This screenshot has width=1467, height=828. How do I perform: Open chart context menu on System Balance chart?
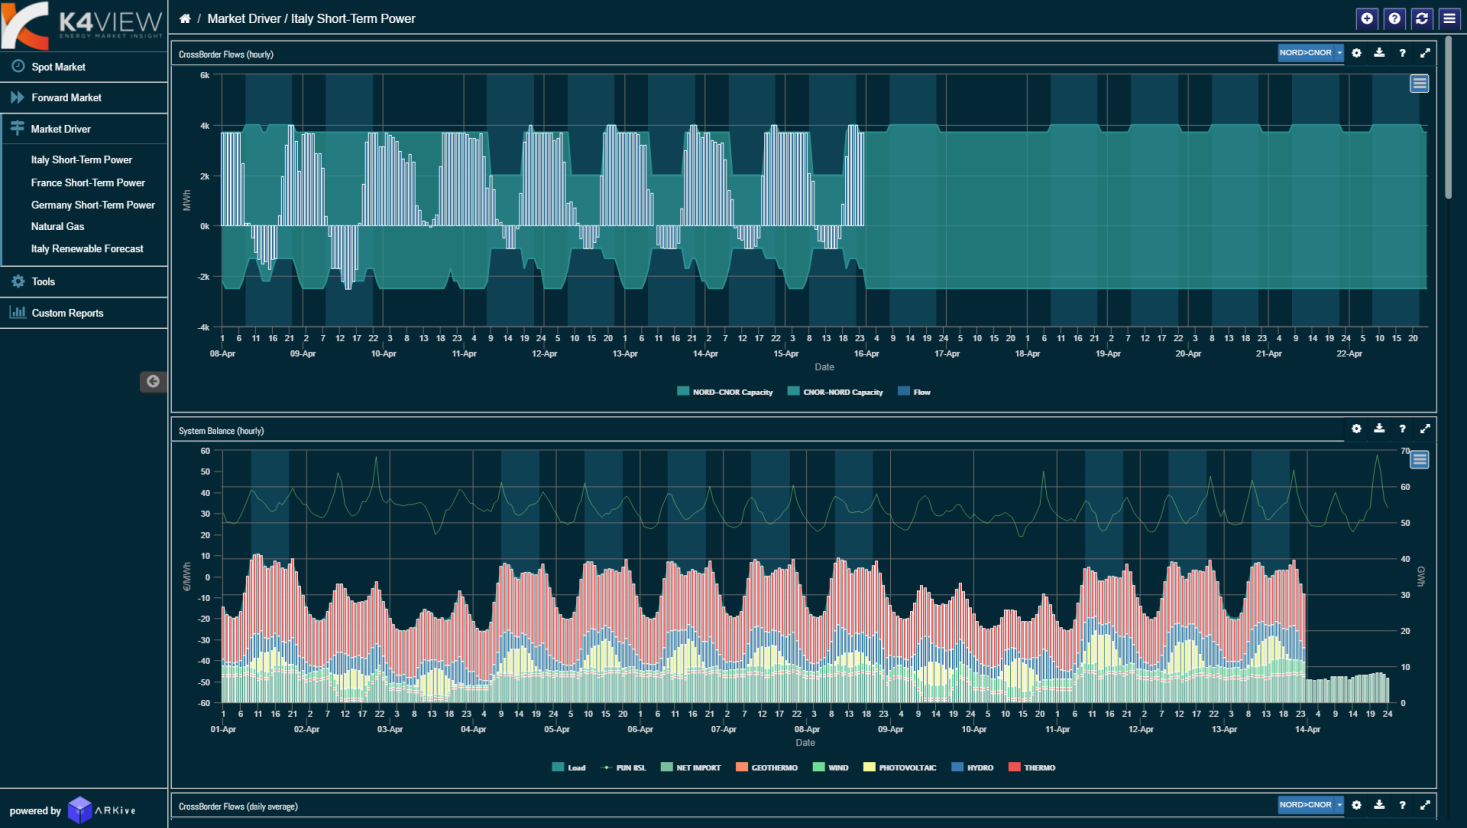point(1419,460)
